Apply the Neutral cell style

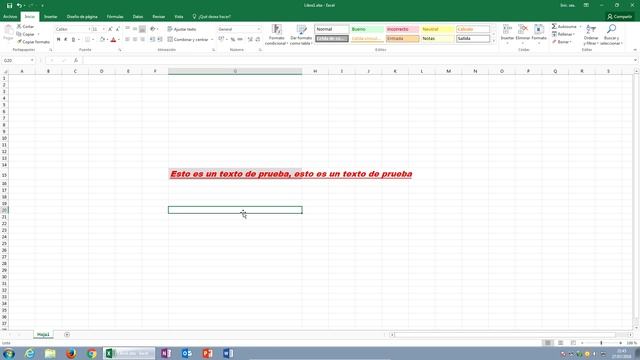[437, 29]
